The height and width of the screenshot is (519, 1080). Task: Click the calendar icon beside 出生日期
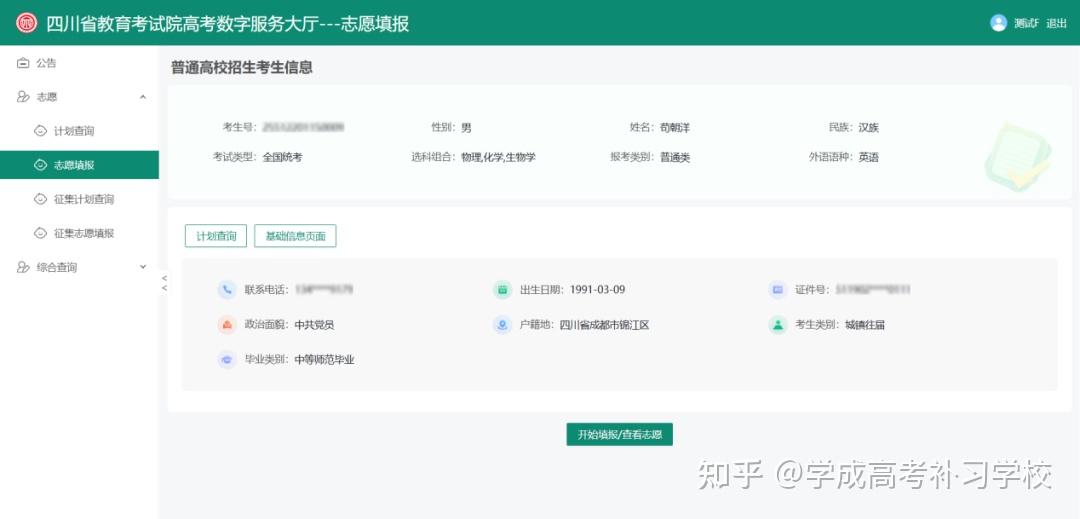point(503,290)
